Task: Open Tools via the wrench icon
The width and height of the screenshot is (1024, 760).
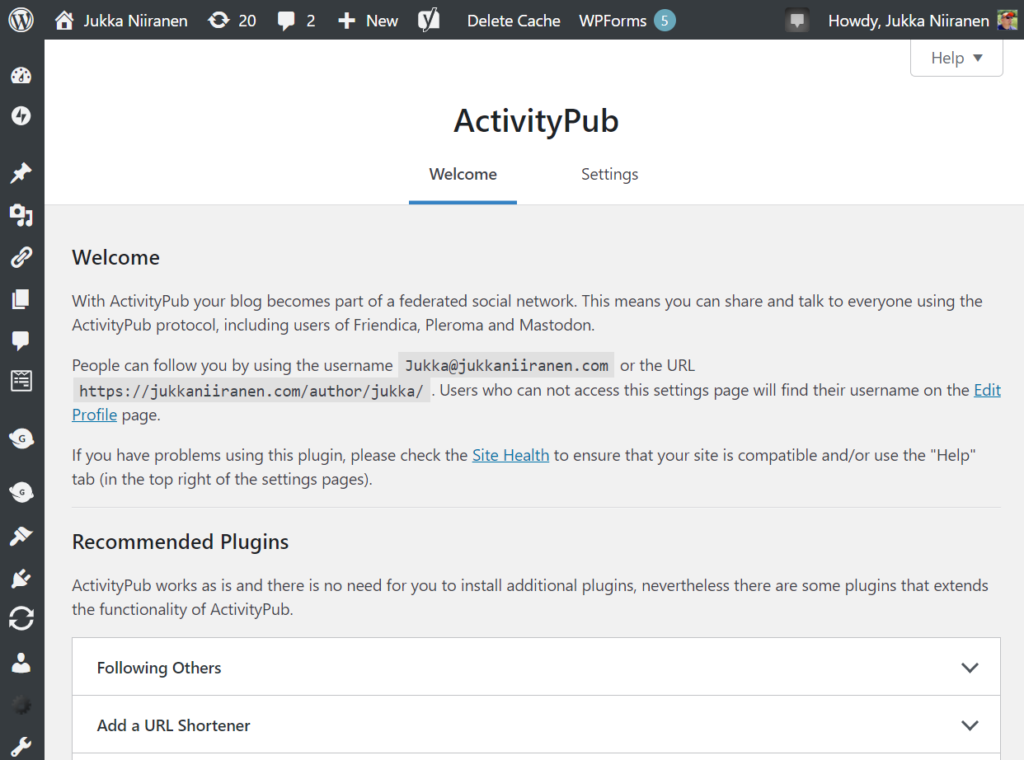Action: (x=21, y=746)
